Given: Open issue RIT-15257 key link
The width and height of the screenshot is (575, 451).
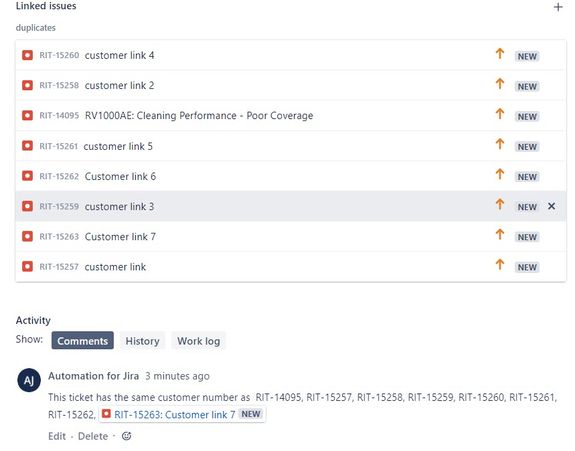Looking at the screenshot, I should coord(59,267).
